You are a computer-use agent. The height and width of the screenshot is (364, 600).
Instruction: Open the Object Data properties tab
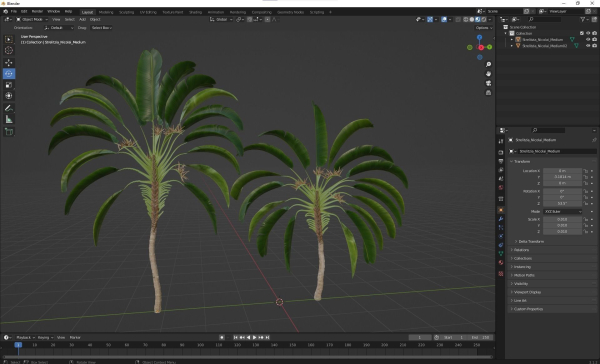tap(501, 254)
